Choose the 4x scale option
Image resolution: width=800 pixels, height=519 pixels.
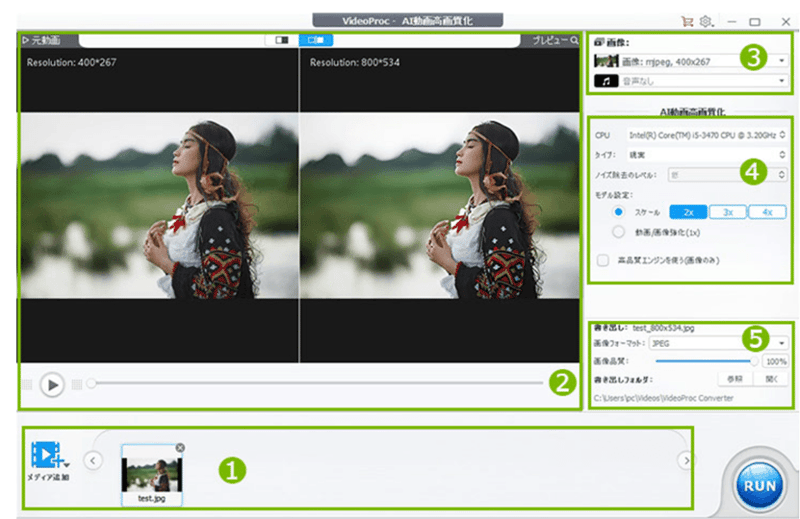767,212
